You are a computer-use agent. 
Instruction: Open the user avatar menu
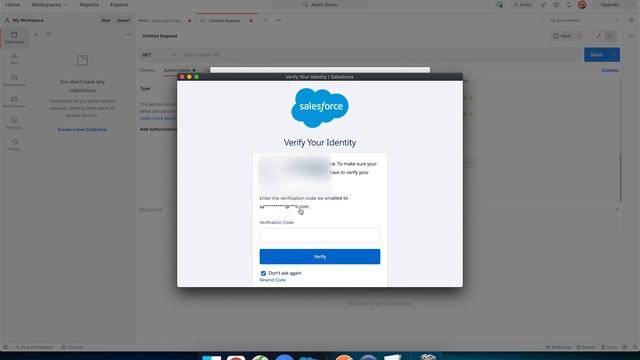(582, 5)
